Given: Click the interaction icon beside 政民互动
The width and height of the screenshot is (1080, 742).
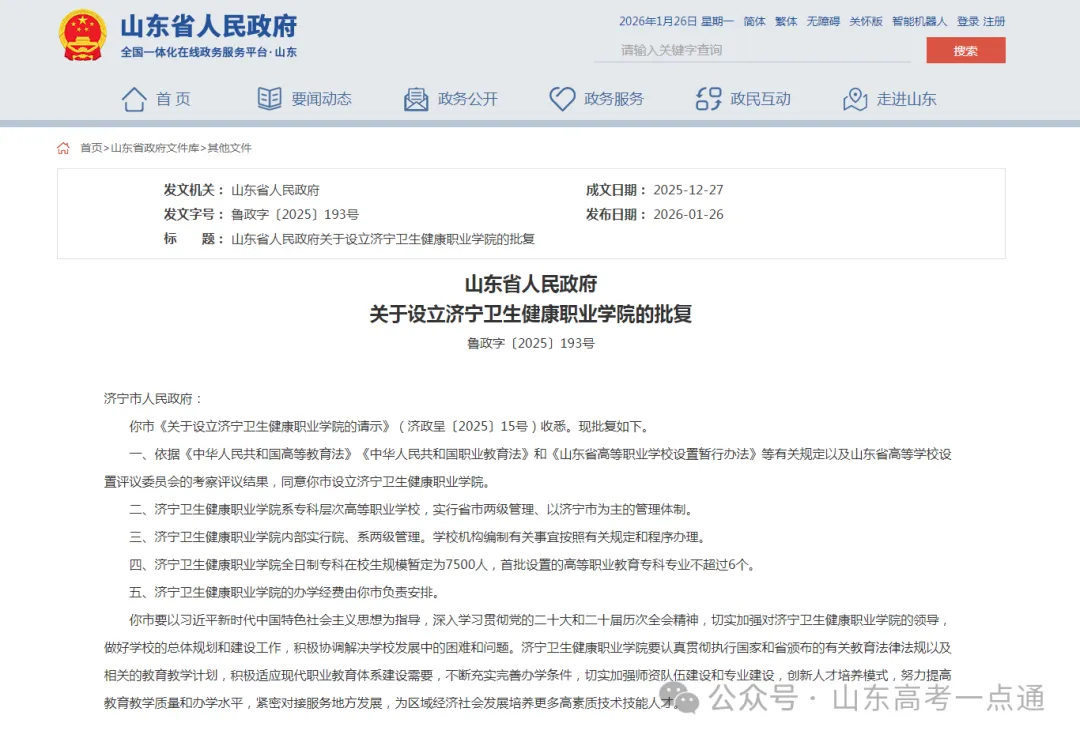Looking at the screenshot, I should tap(709, 99).
